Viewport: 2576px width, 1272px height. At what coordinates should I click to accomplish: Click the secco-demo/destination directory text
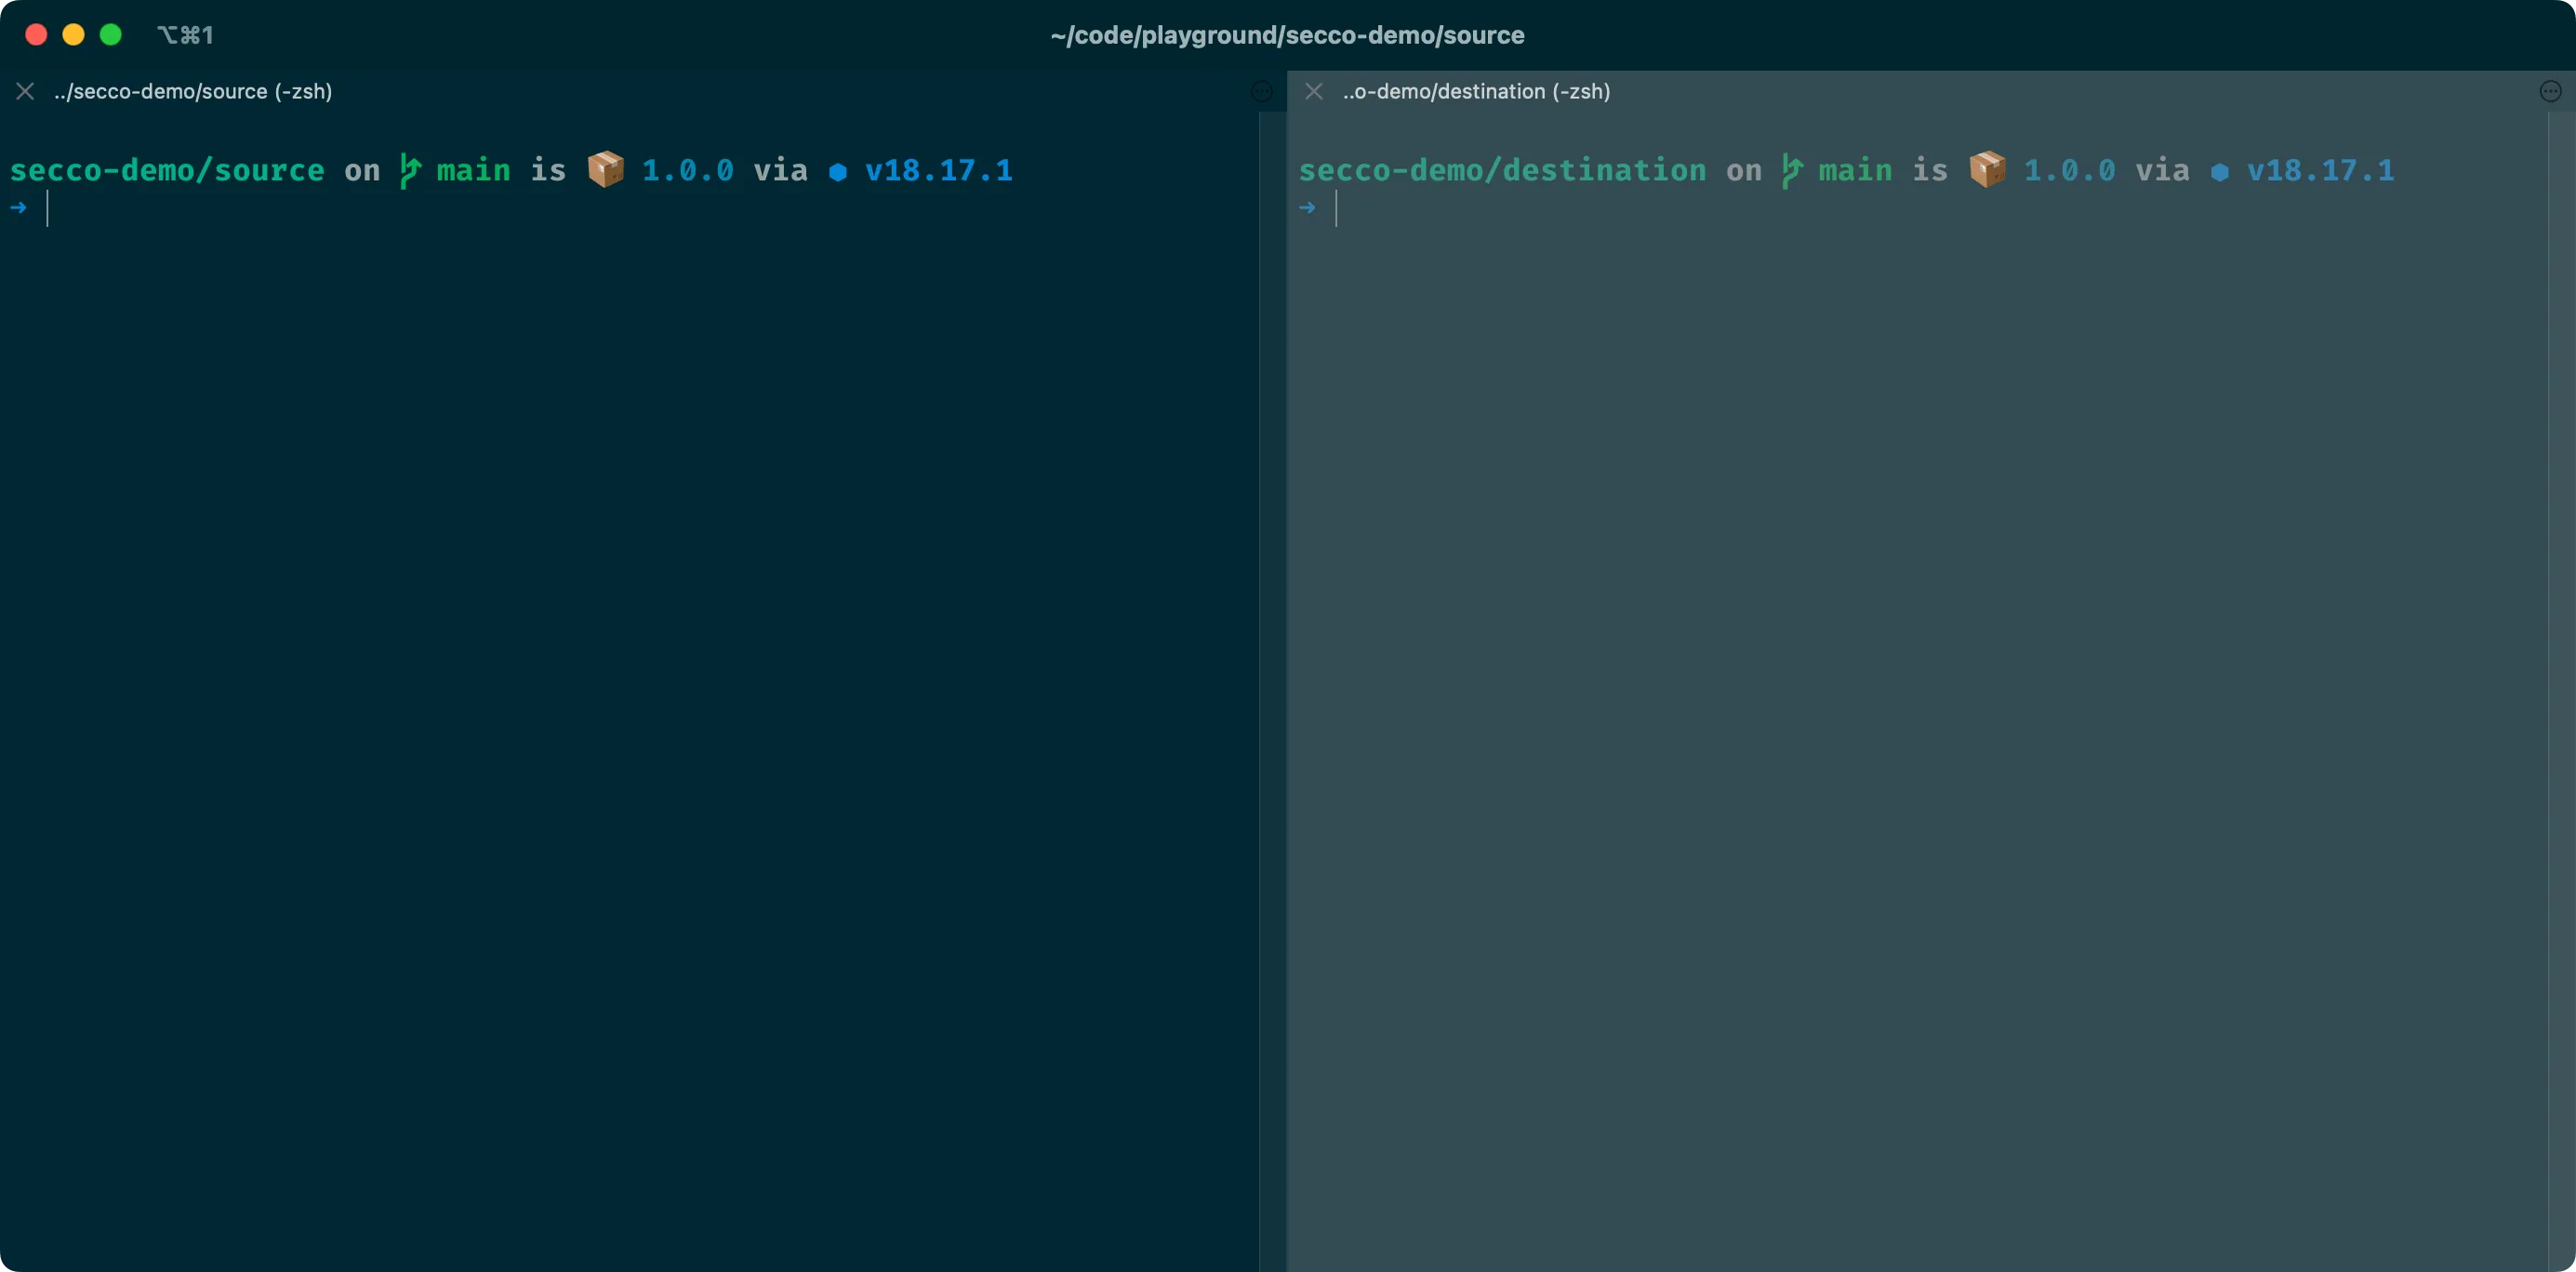click(x=1502, y=170)
